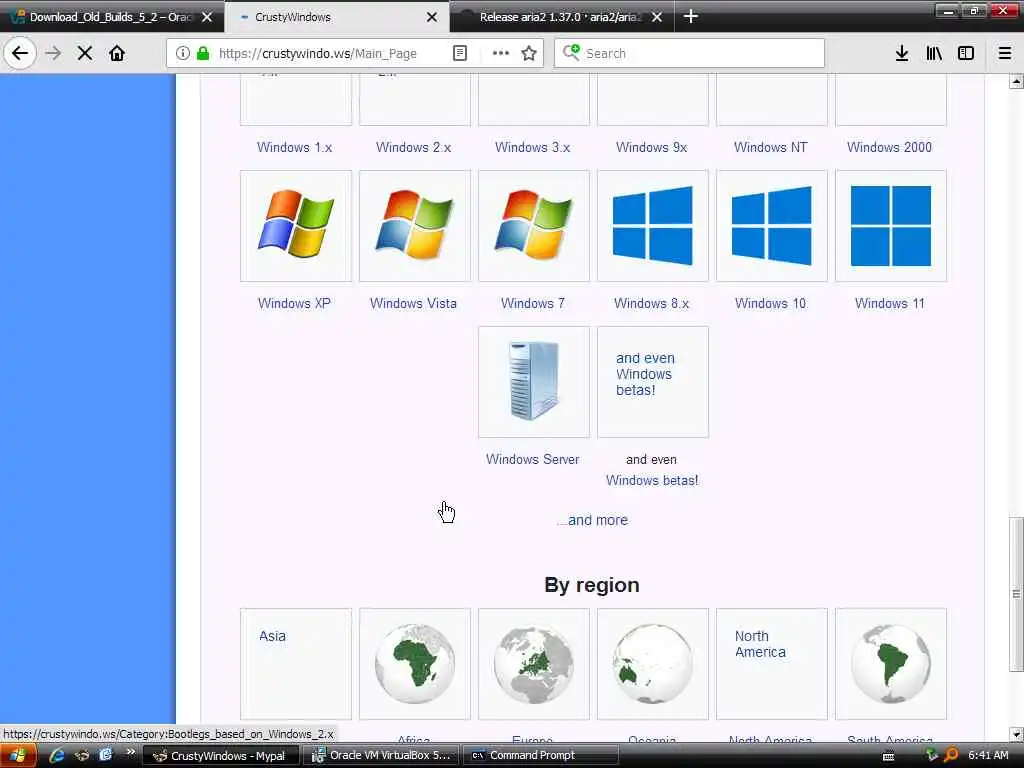Open the Windows Start button

pyautogui.click(x=18, y=756)
